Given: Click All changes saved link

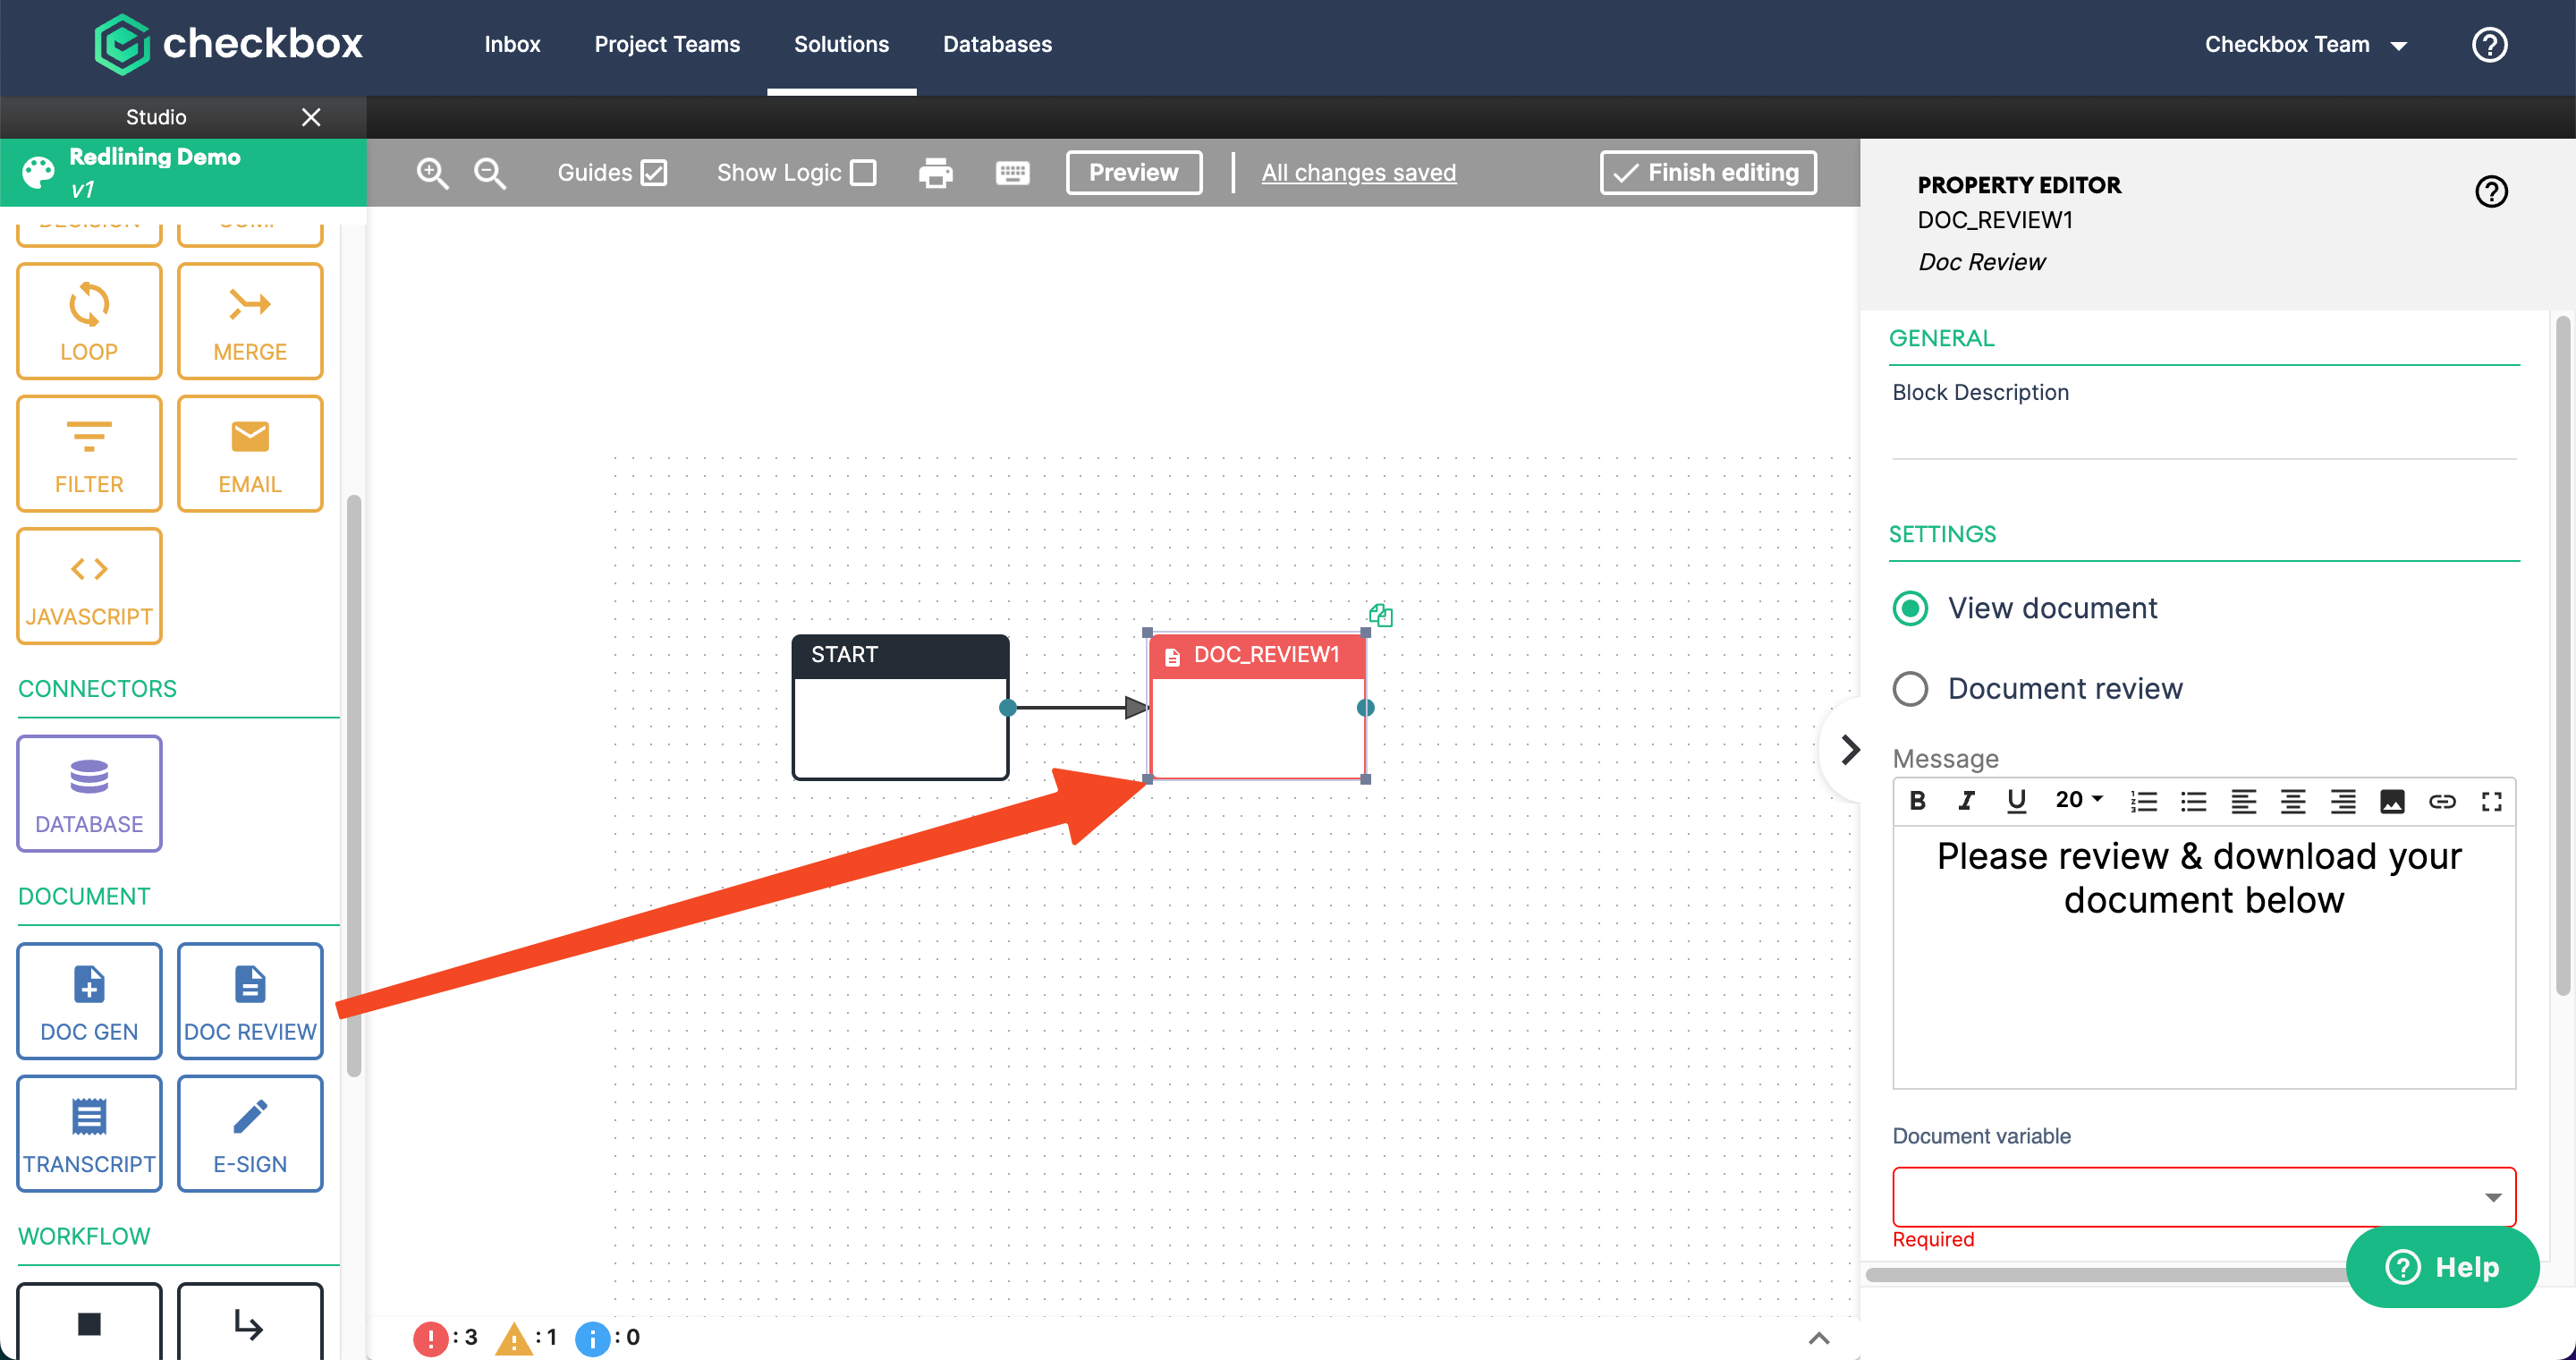Looking at the screenshot, I should [x=1358, y=173].
